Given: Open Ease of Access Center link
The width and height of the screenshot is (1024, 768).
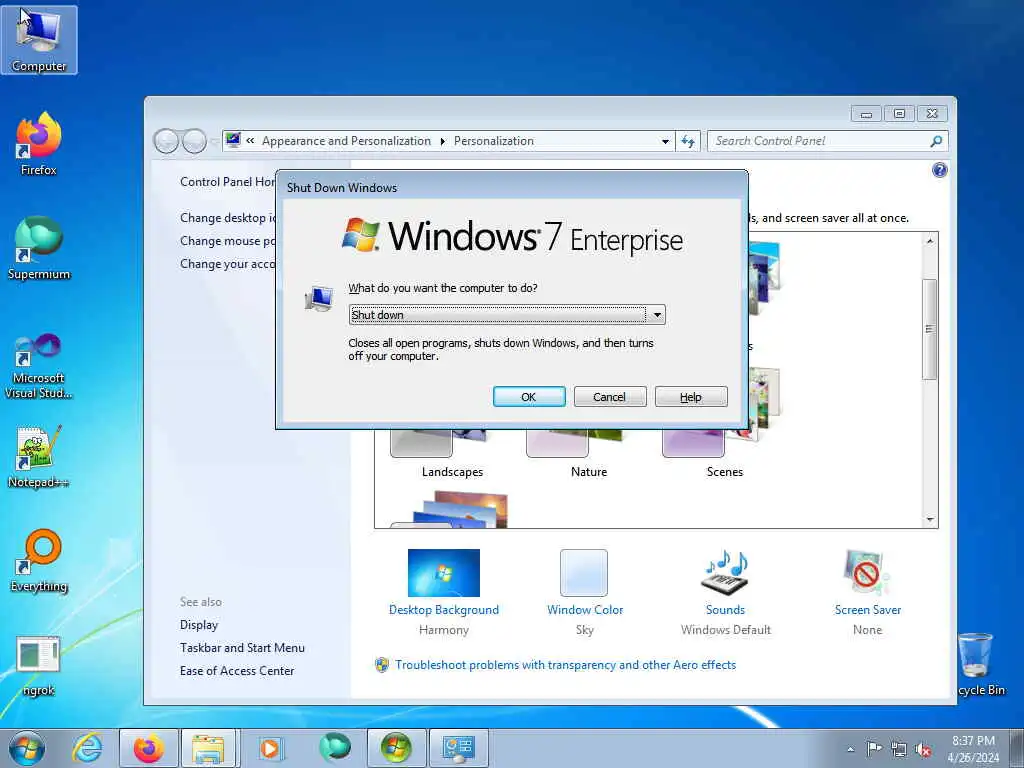Looking at the screenshot, I should point(237,671).
